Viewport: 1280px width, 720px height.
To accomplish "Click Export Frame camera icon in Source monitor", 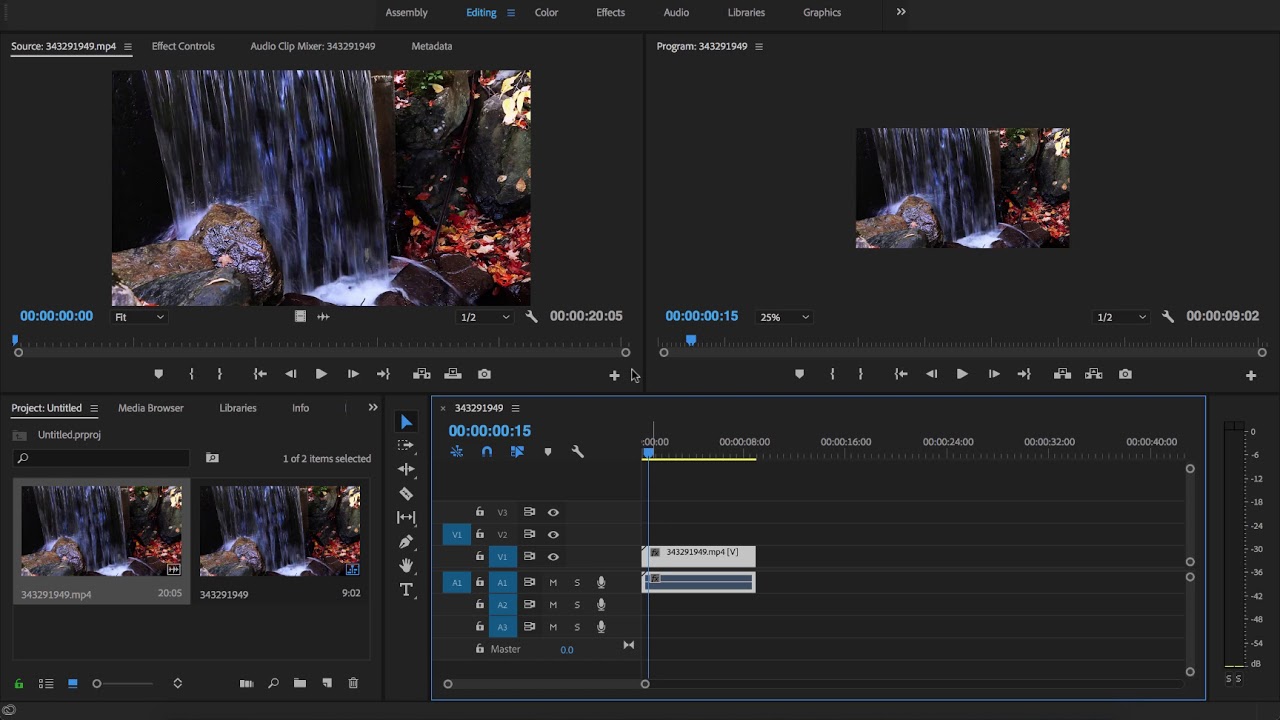I will pos(484,374).
